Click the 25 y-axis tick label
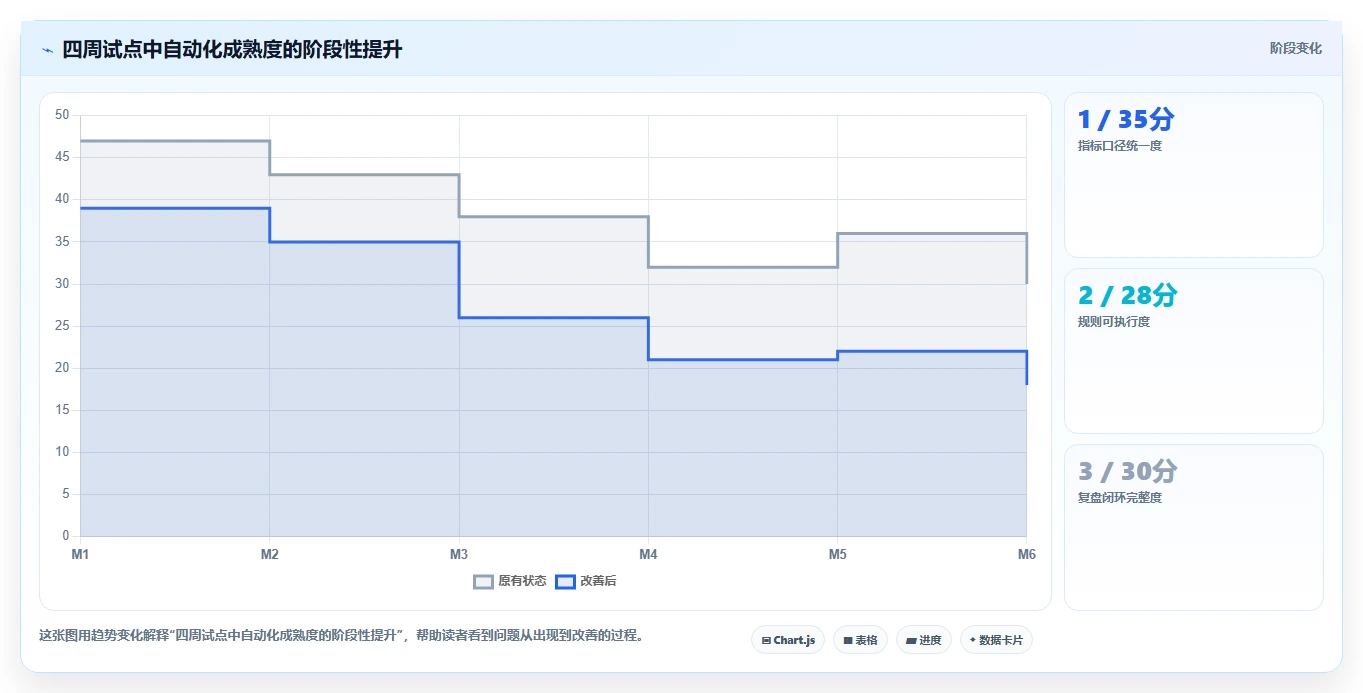1363x693 pixels. (x=62, y=326)
